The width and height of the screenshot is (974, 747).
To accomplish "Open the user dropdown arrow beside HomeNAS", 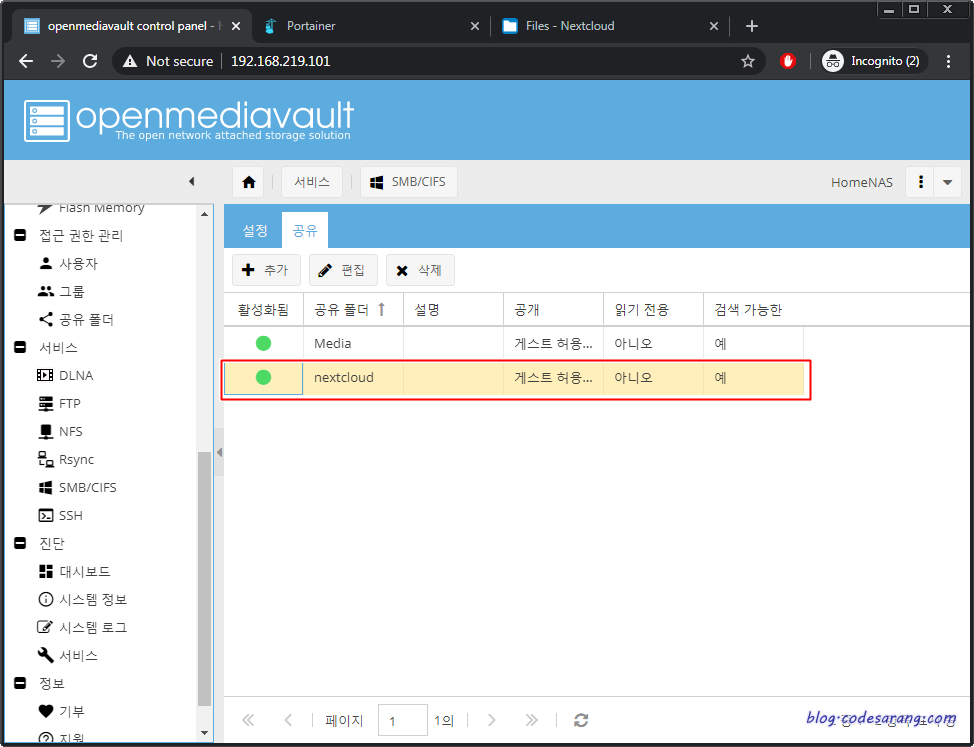I will pyautogui.click(x=948, y=182).
